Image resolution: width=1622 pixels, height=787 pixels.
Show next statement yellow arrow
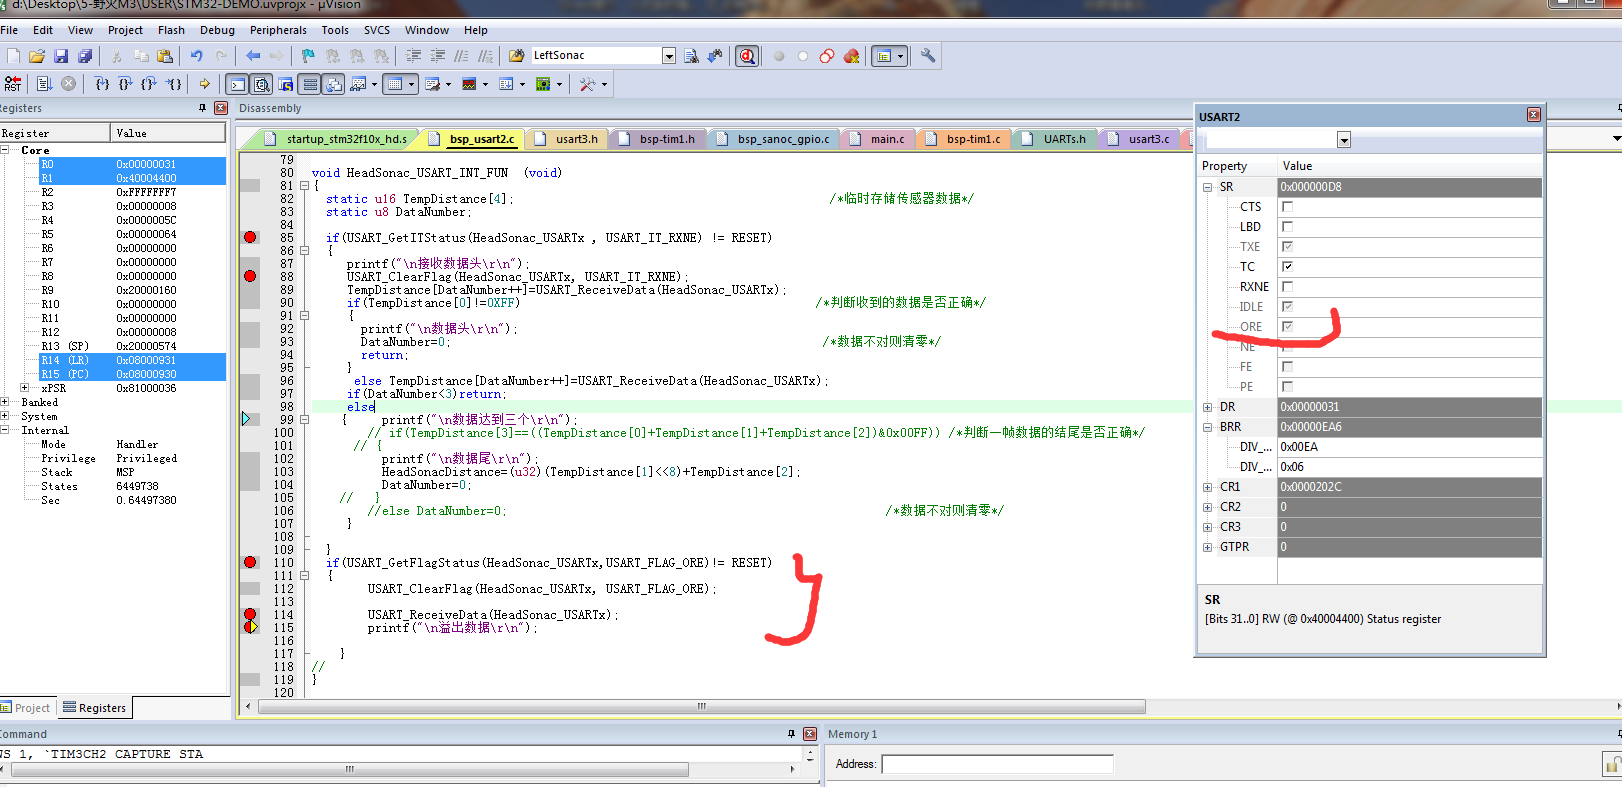point(205,84)
